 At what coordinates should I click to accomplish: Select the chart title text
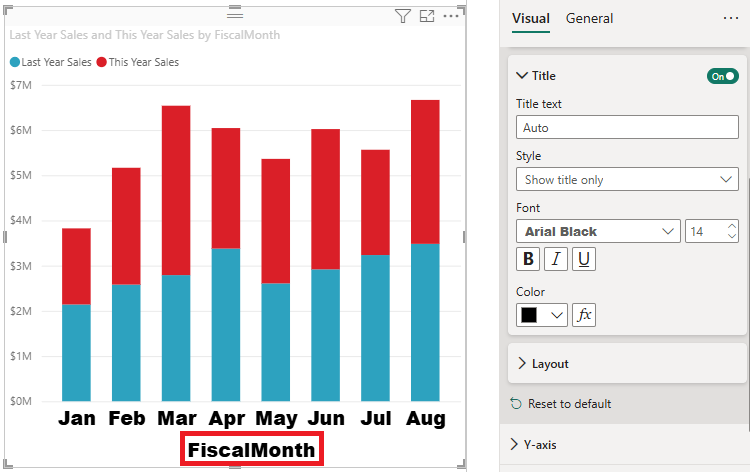[144, 35]
